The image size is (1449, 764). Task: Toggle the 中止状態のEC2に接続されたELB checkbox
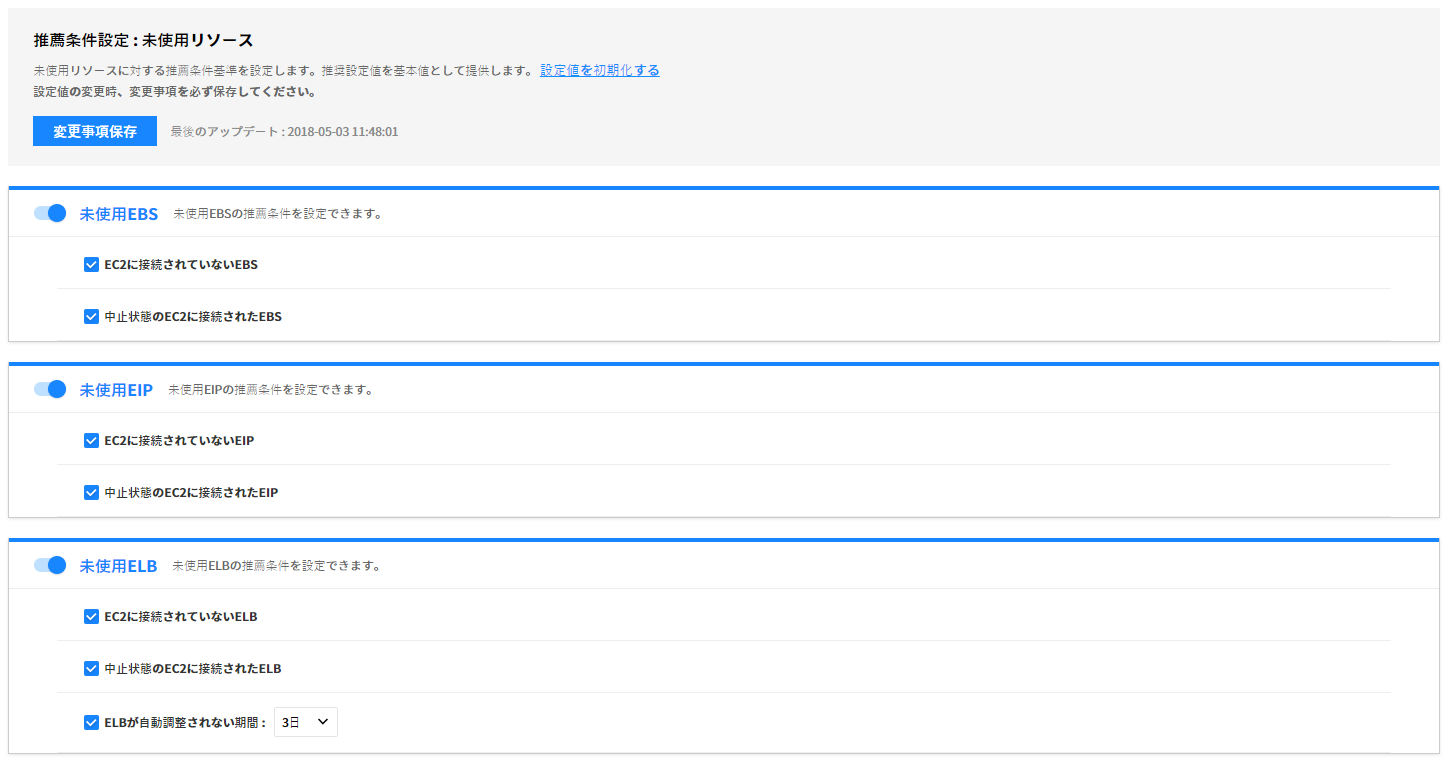point(91,669)
